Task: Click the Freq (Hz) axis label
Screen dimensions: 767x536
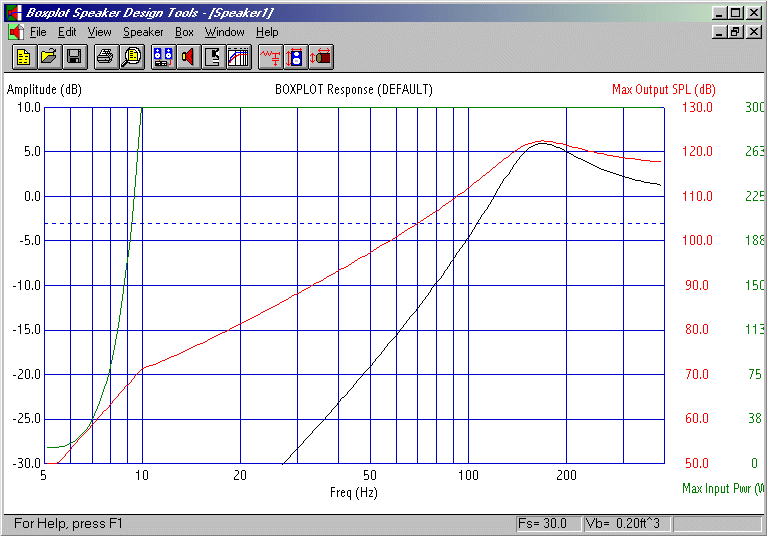Action: [x=354, y=492]
